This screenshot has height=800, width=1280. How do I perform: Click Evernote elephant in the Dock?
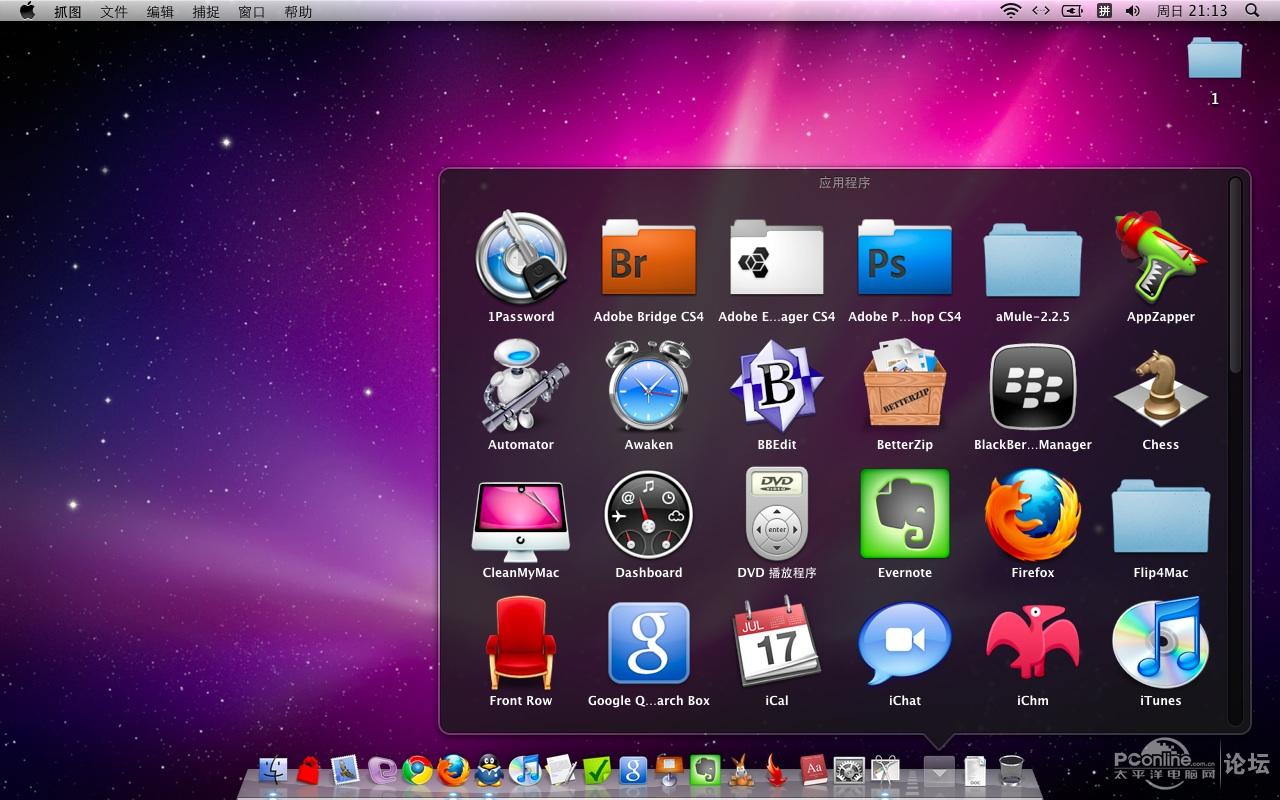(705, 770)
